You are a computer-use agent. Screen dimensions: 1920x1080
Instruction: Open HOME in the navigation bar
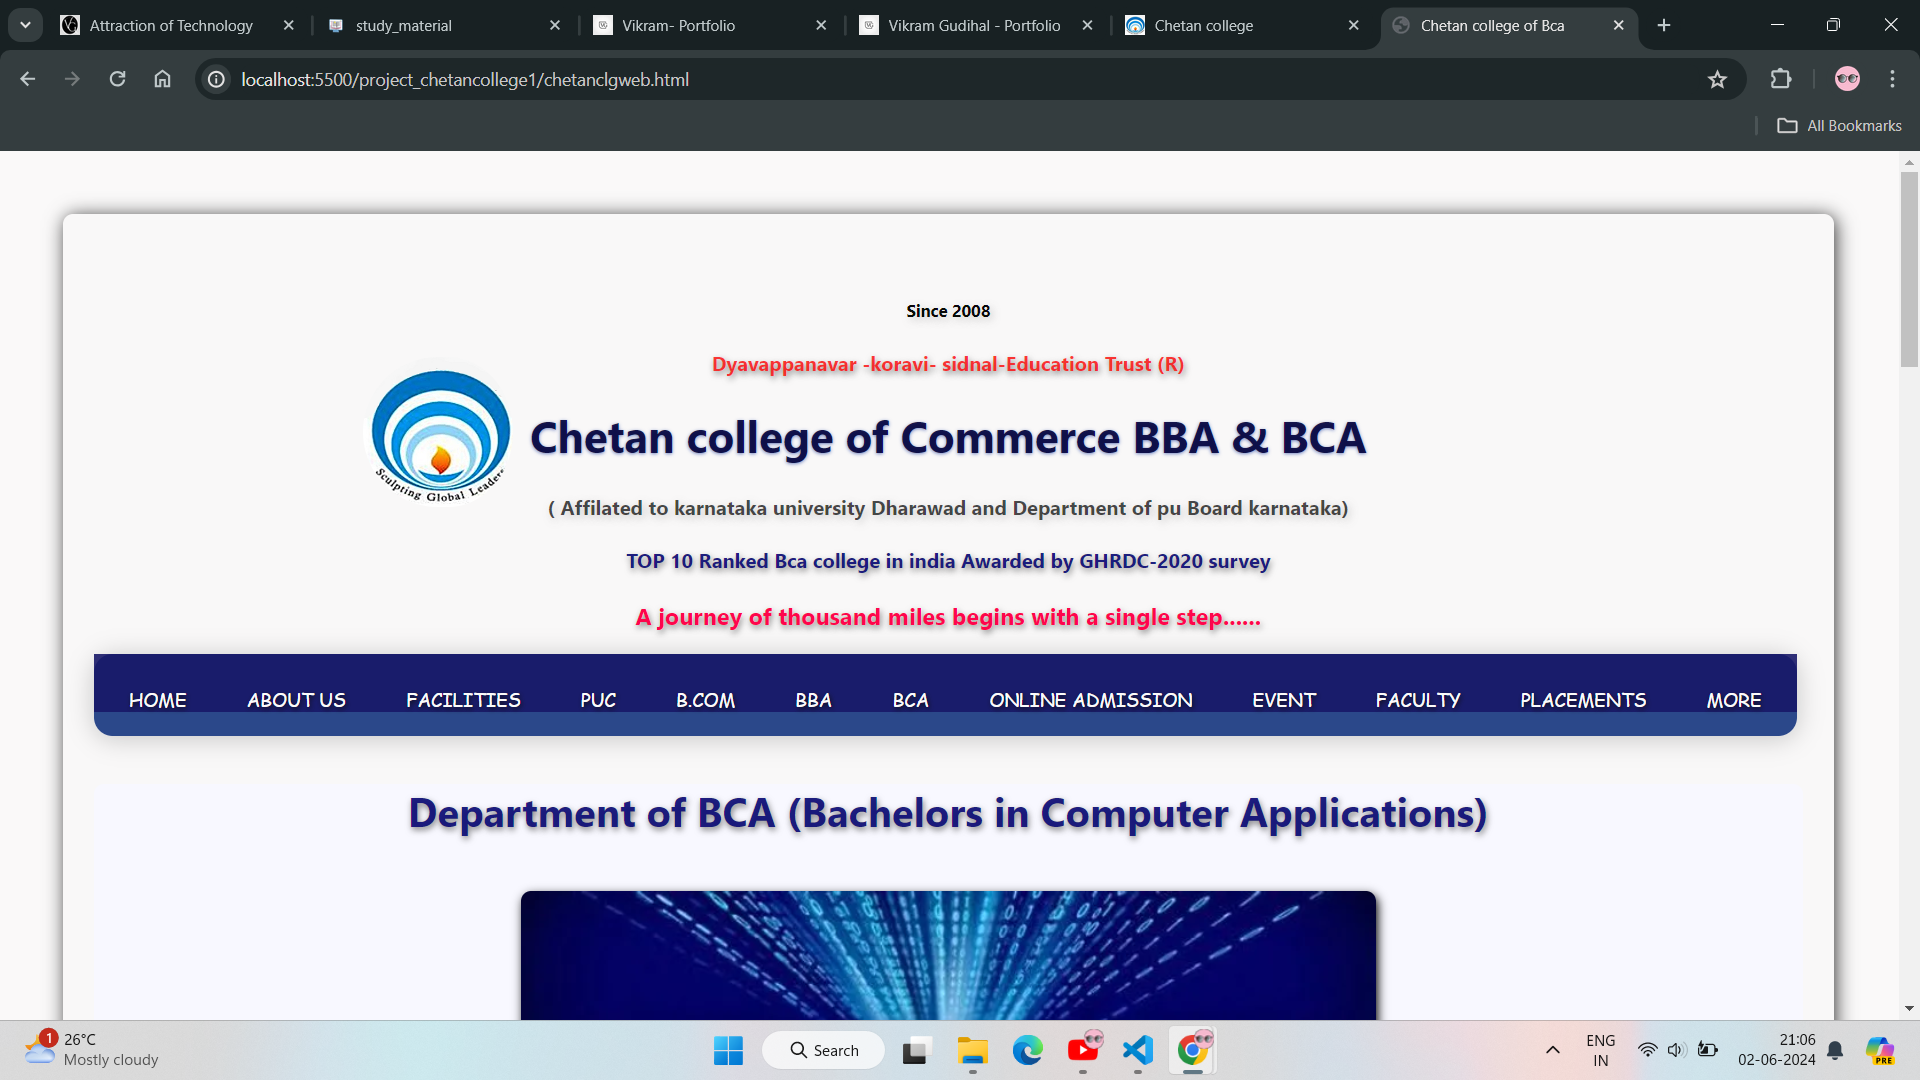click(157, 700)
